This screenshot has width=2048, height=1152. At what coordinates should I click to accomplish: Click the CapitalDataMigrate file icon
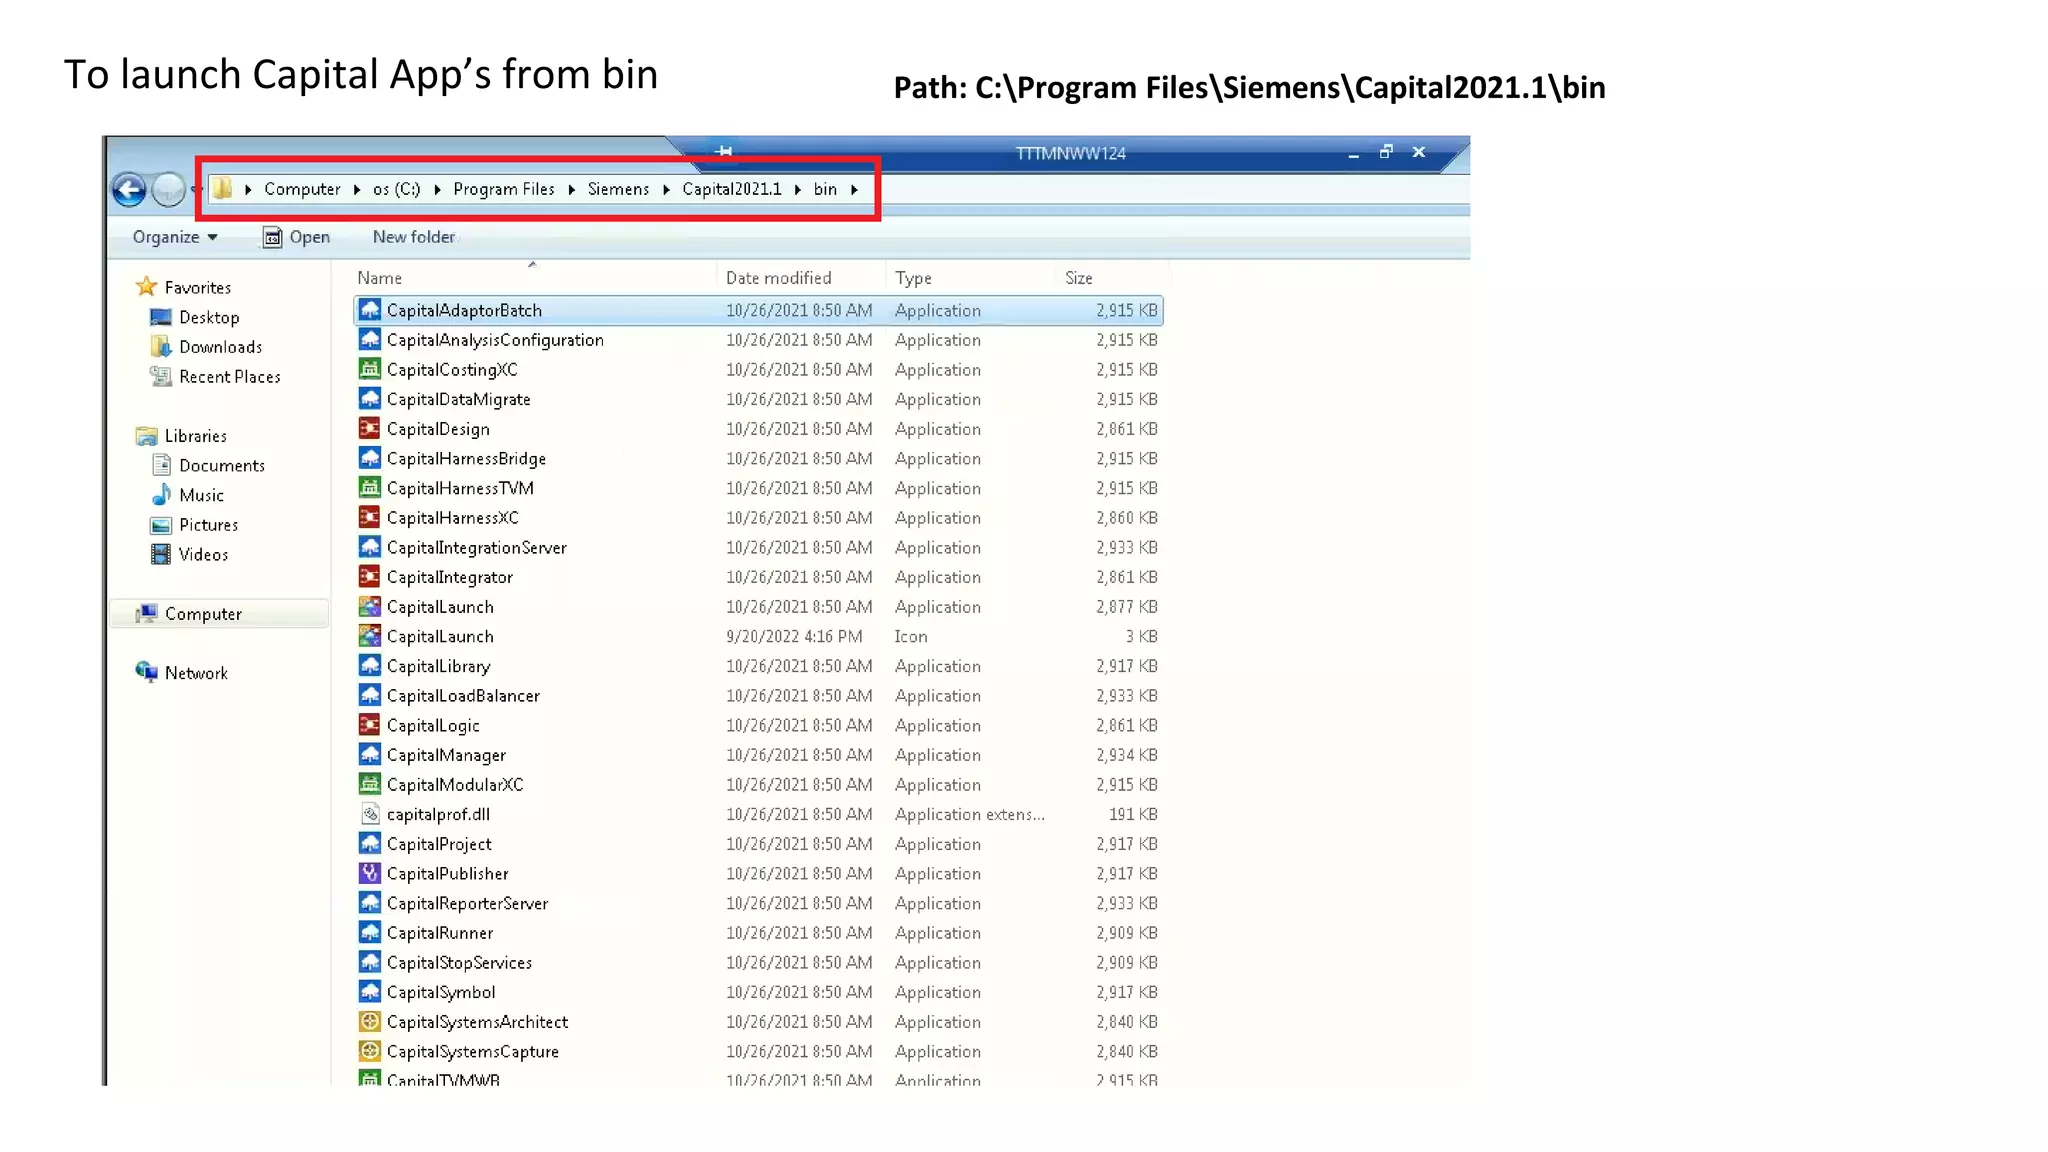370,399
